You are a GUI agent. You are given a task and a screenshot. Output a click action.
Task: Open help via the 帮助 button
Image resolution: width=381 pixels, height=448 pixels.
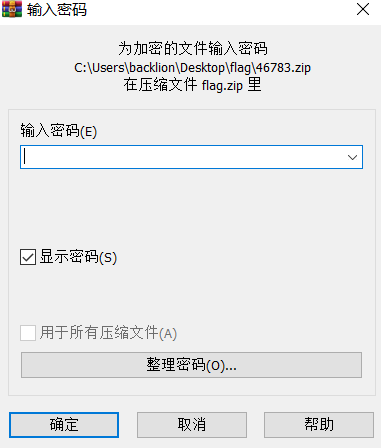pos(319,425)
